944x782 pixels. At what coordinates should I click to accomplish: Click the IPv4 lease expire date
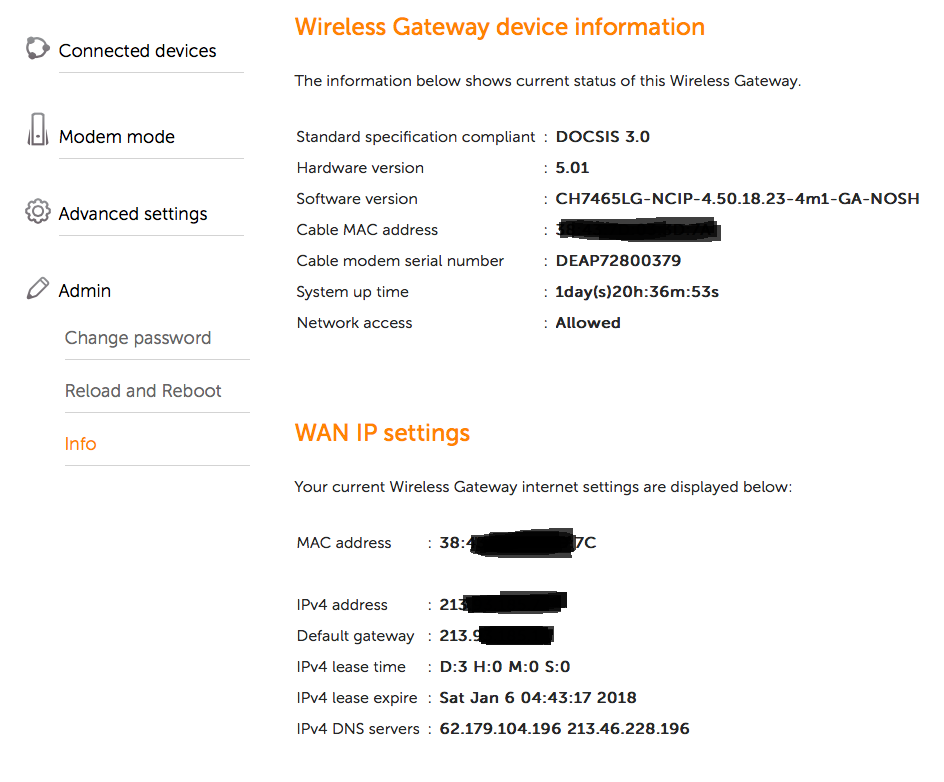point(538,698)
